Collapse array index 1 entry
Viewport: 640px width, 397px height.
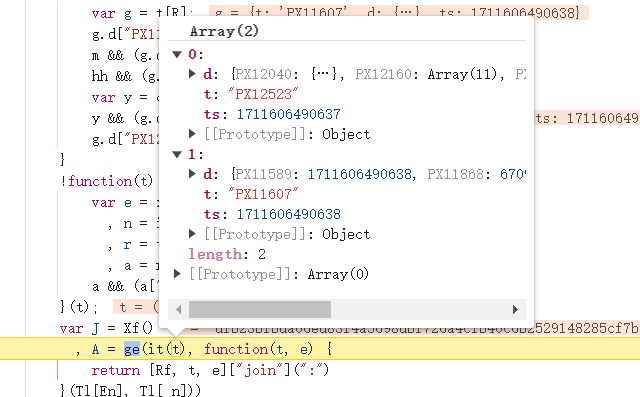[x=177, y=154]
